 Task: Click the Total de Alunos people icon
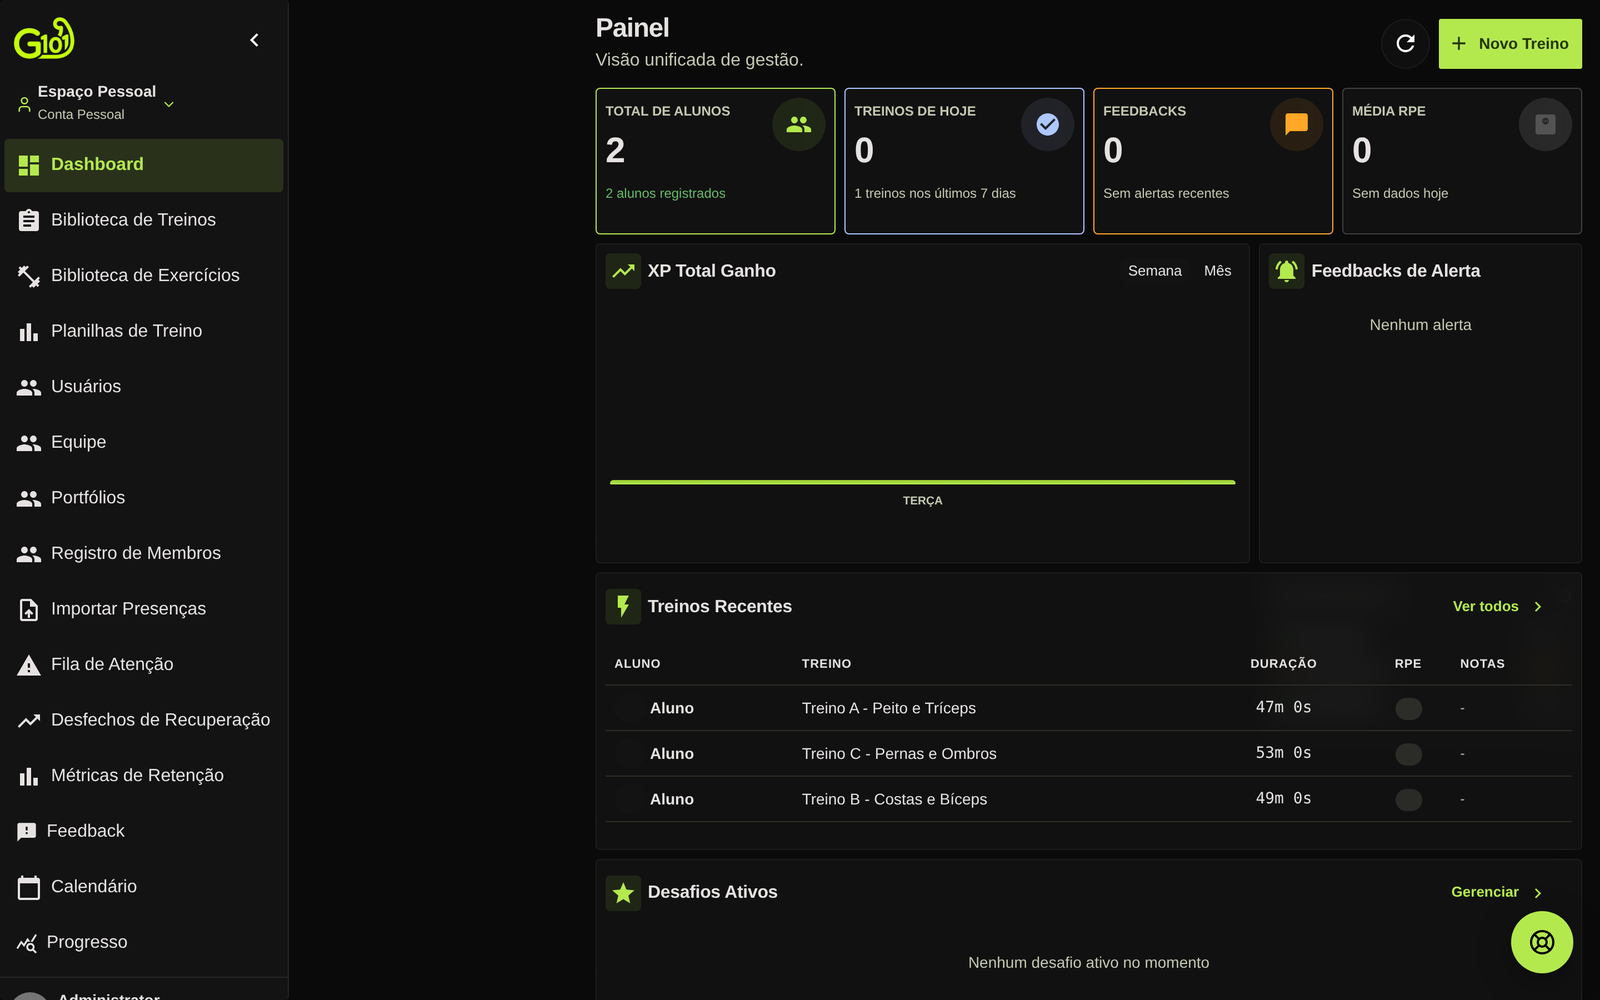pos(798,124)
